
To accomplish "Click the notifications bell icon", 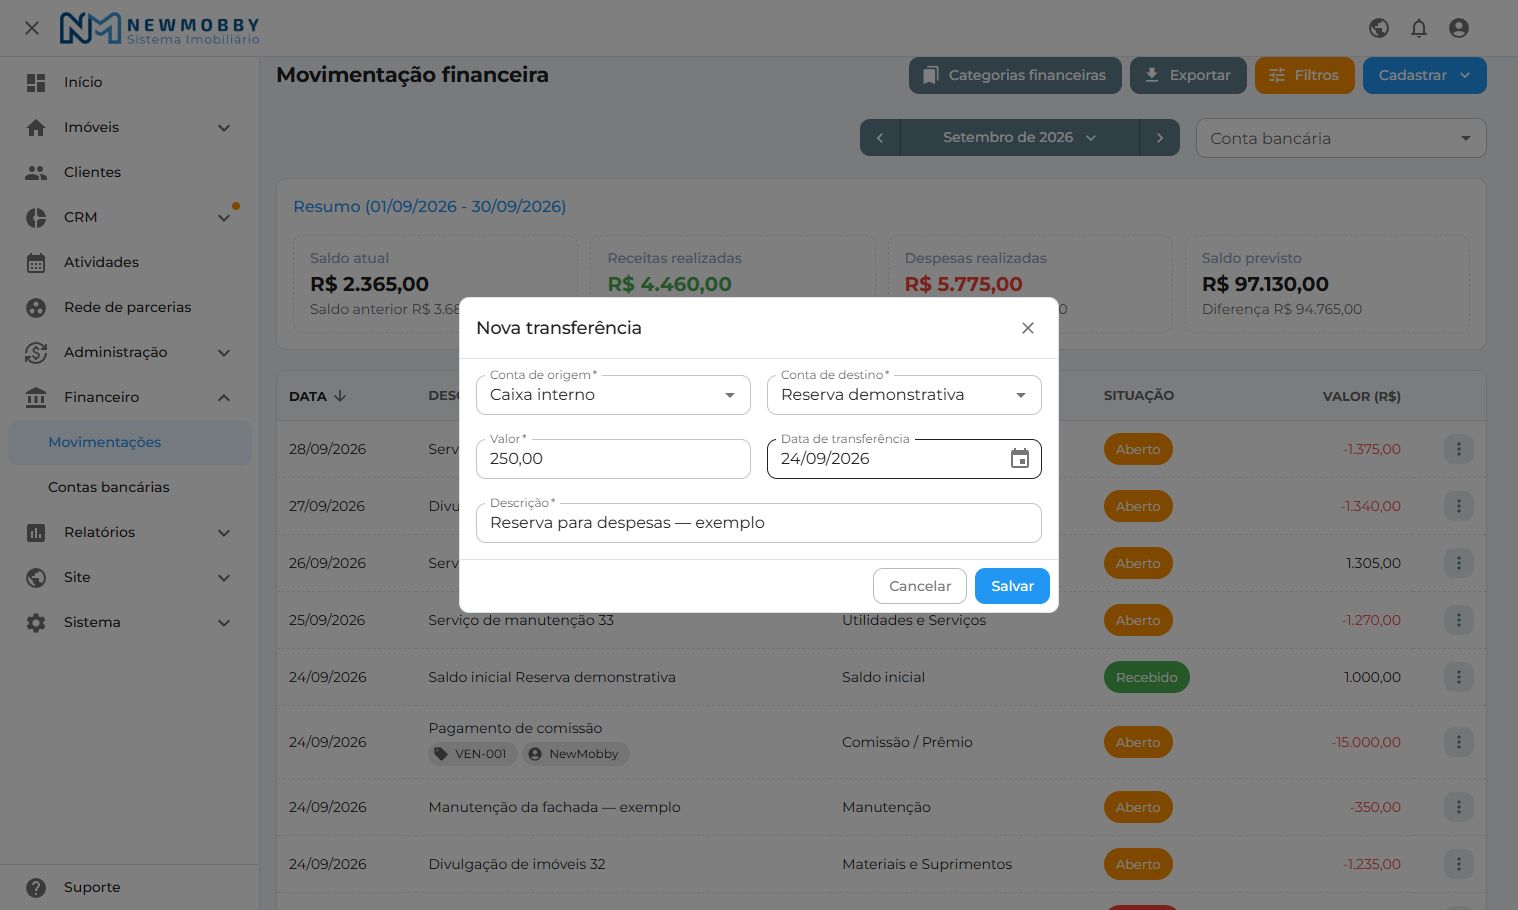I will pyautogui.click(x=1418, y=28).
